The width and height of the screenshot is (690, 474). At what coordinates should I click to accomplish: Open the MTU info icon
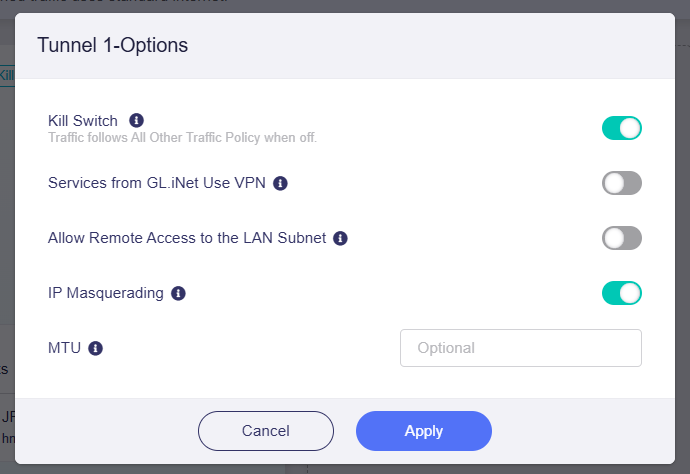tap(95, 348)
